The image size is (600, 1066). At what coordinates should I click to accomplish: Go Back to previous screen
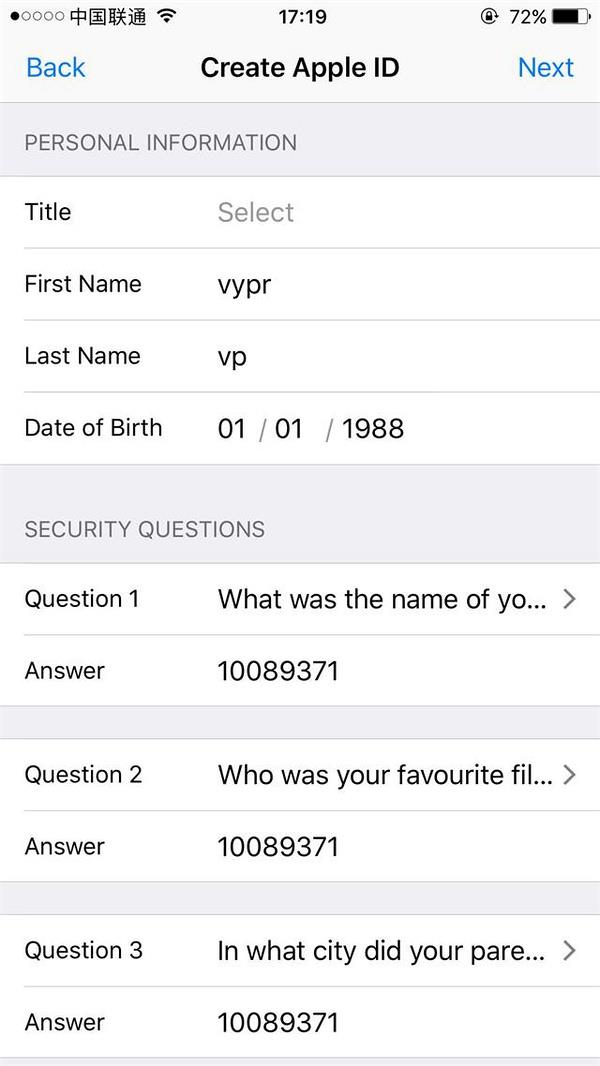[56, 68]
